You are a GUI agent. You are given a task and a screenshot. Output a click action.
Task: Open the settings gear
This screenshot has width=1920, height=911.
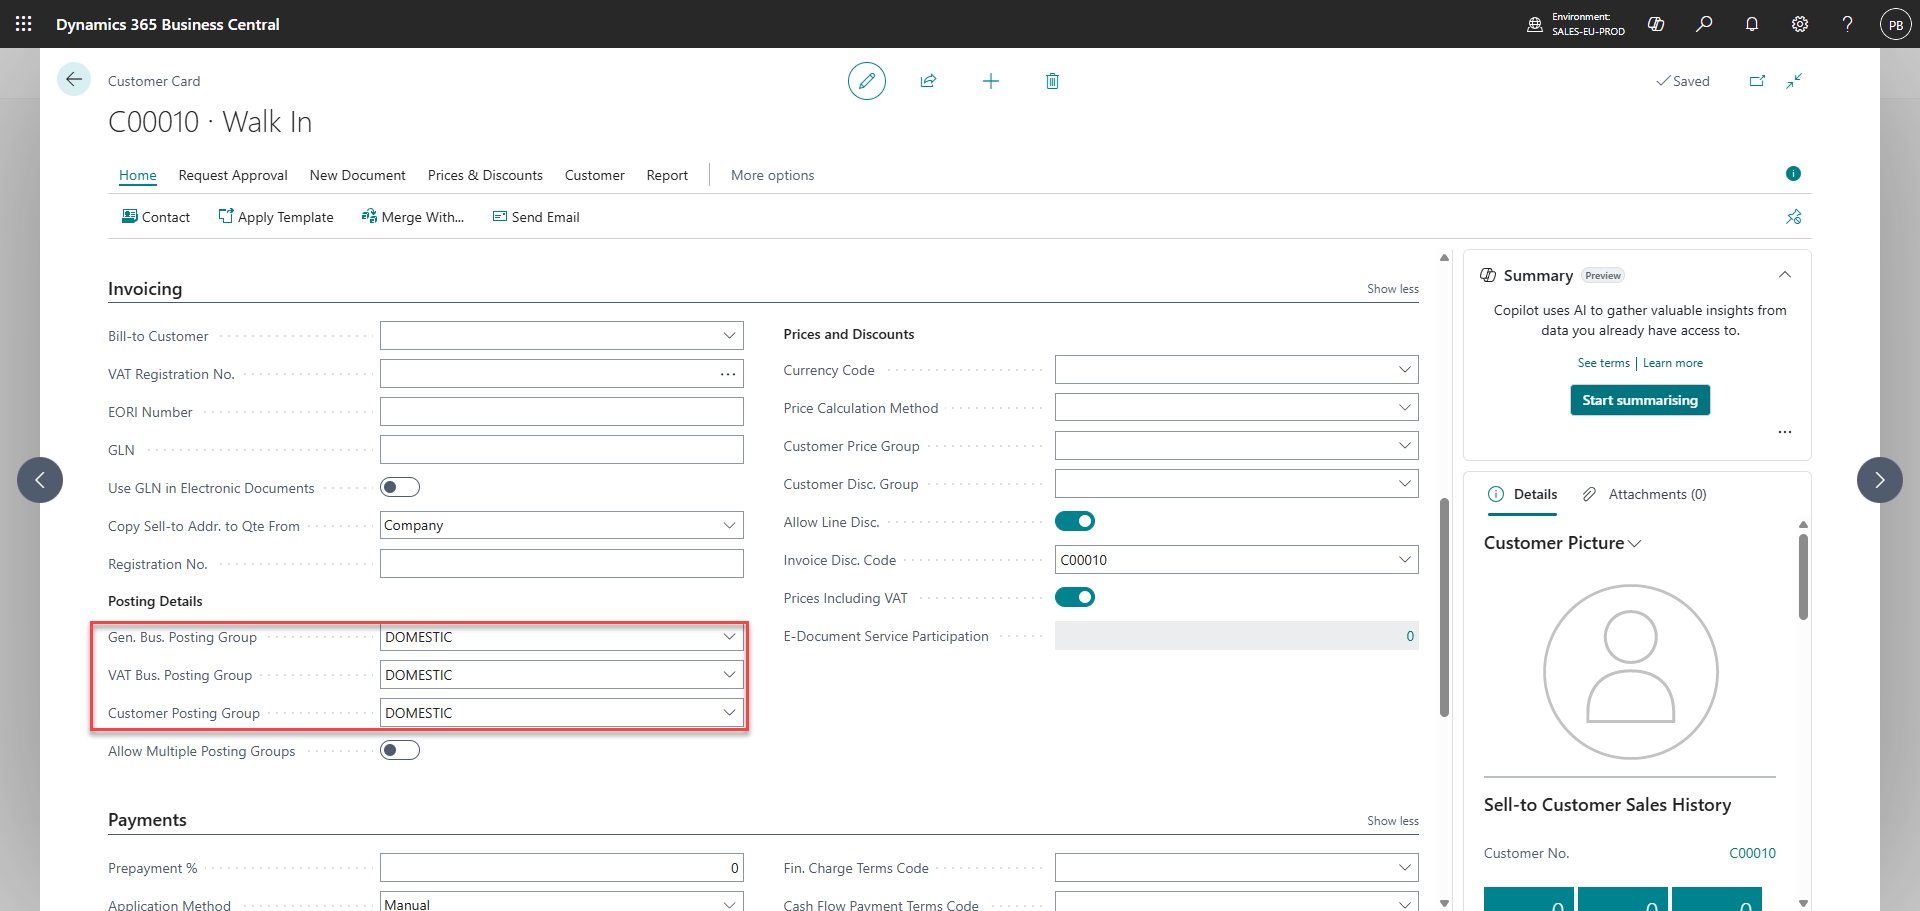click(x=1800, y=24)
